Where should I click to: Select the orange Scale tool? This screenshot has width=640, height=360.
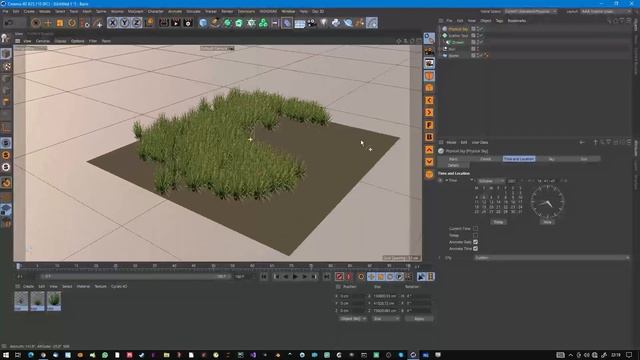pyautogui.click(x=60, y=23)
